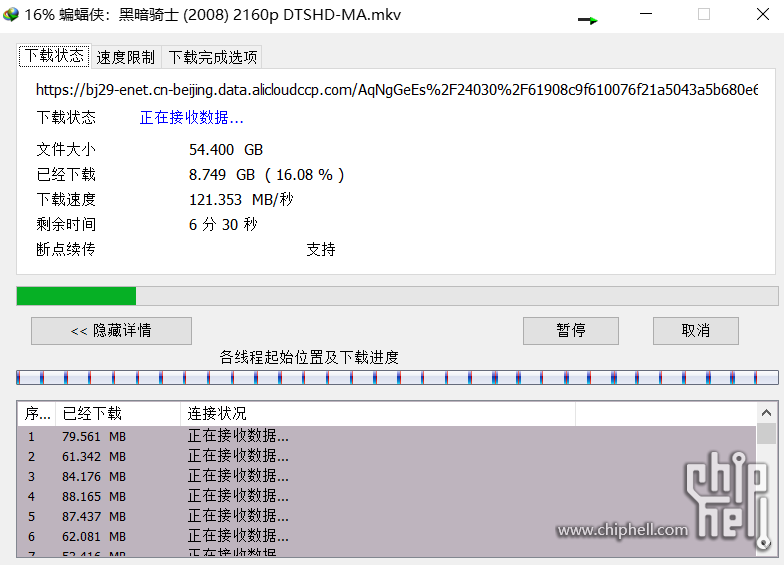Select thread row 1 with 79.561 MB
Viewport: 784px width, 565px height.
tap(387, 436)
